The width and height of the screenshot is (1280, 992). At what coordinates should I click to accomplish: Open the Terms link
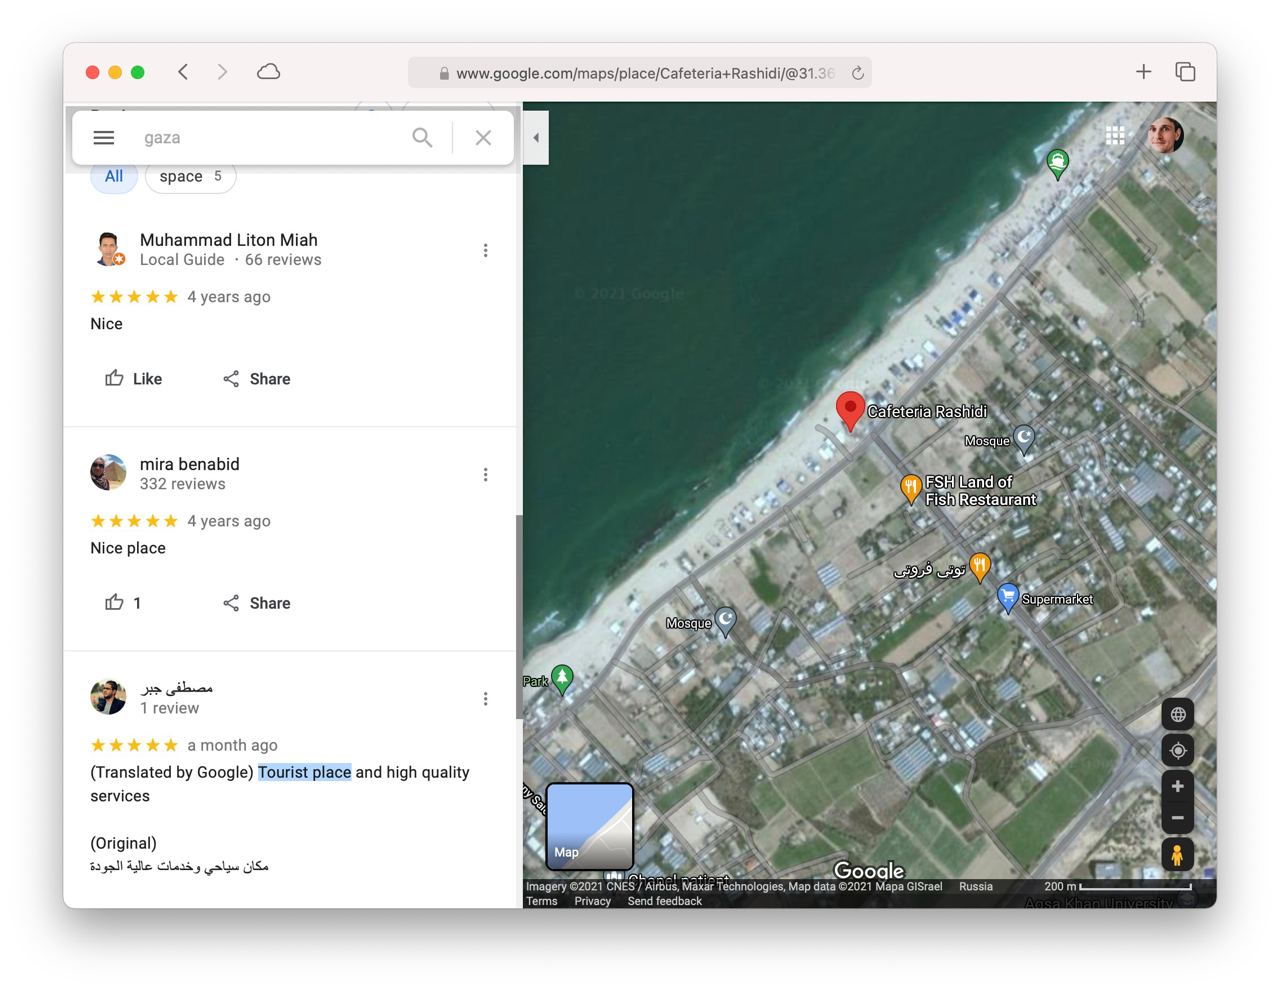point(542,901)
